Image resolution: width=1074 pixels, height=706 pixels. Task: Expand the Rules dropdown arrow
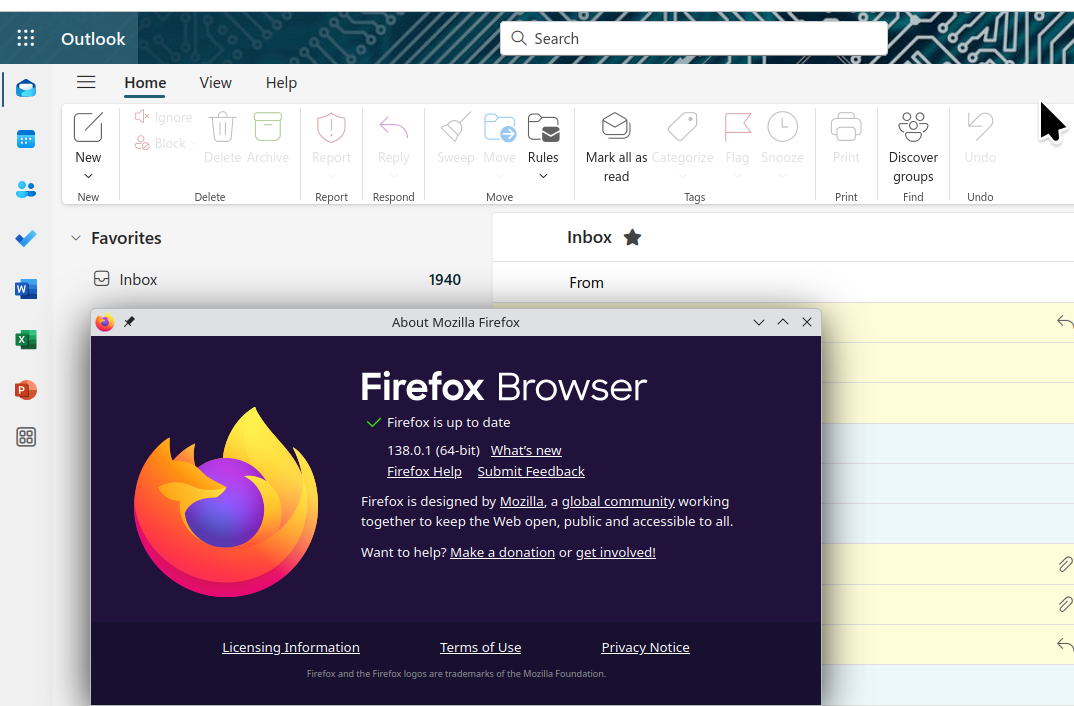click(x=543, y=176)
